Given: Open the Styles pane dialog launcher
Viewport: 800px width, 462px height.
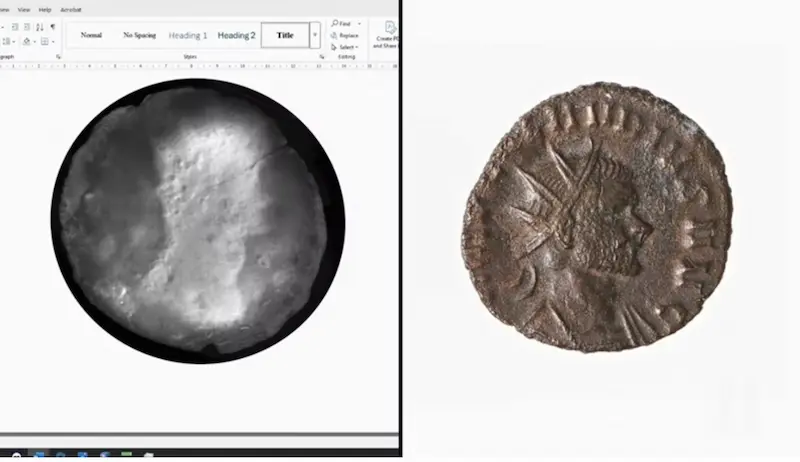Looking at the screenshot, I should tap(321, 57).
